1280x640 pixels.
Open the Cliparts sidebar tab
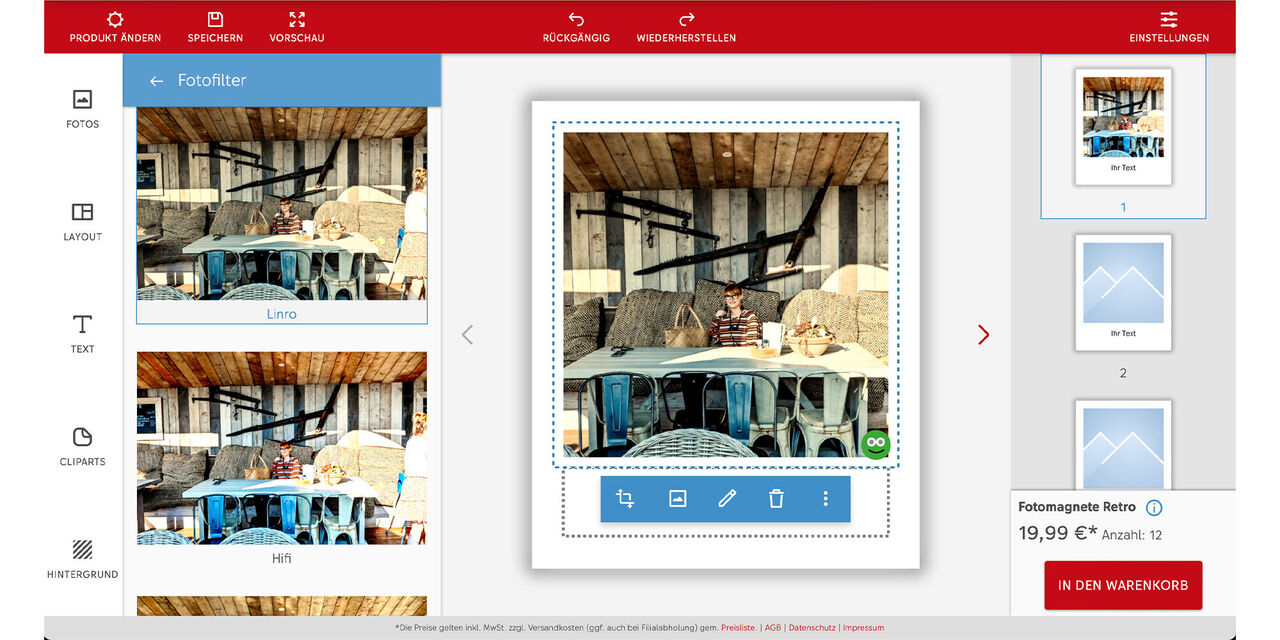tap(83, 447)
